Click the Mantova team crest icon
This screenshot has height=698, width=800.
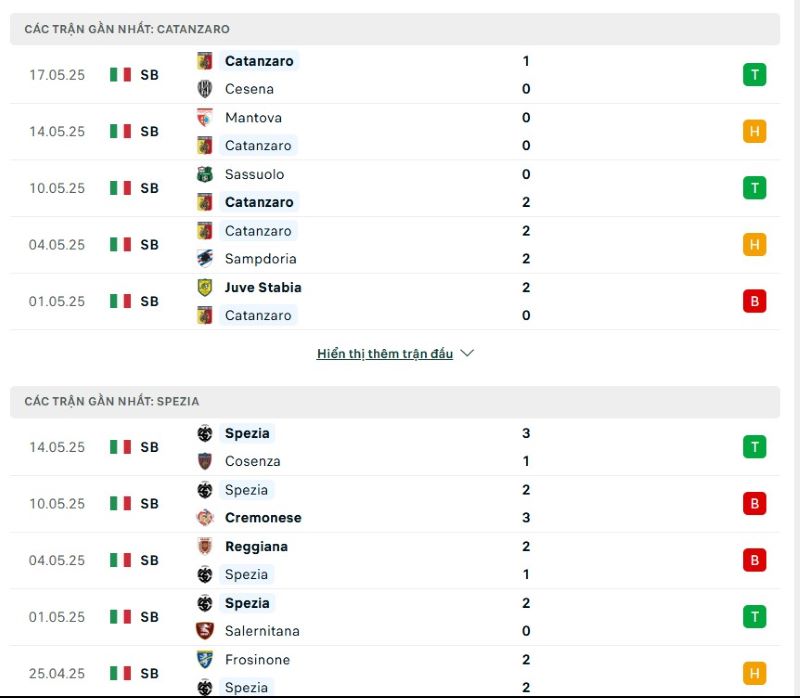(205, 117)
